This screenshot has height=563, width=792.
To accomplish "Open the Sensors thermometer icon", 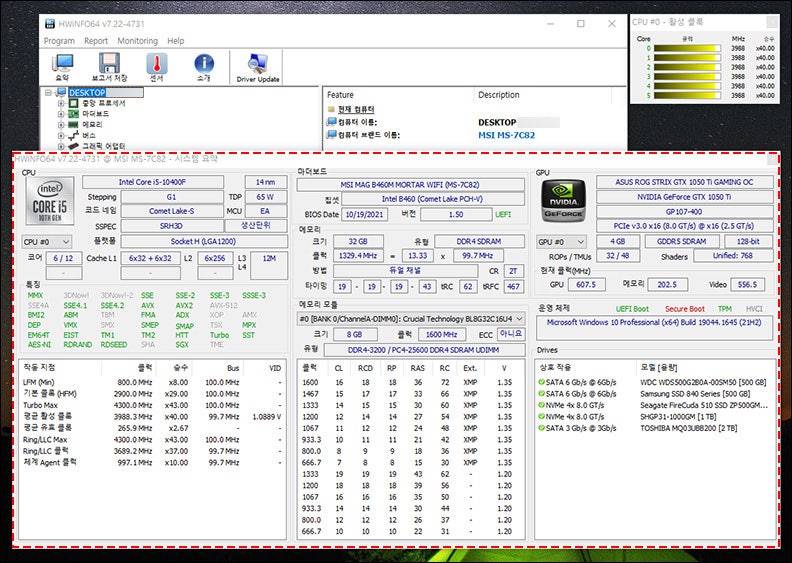I will pos(156,67).
